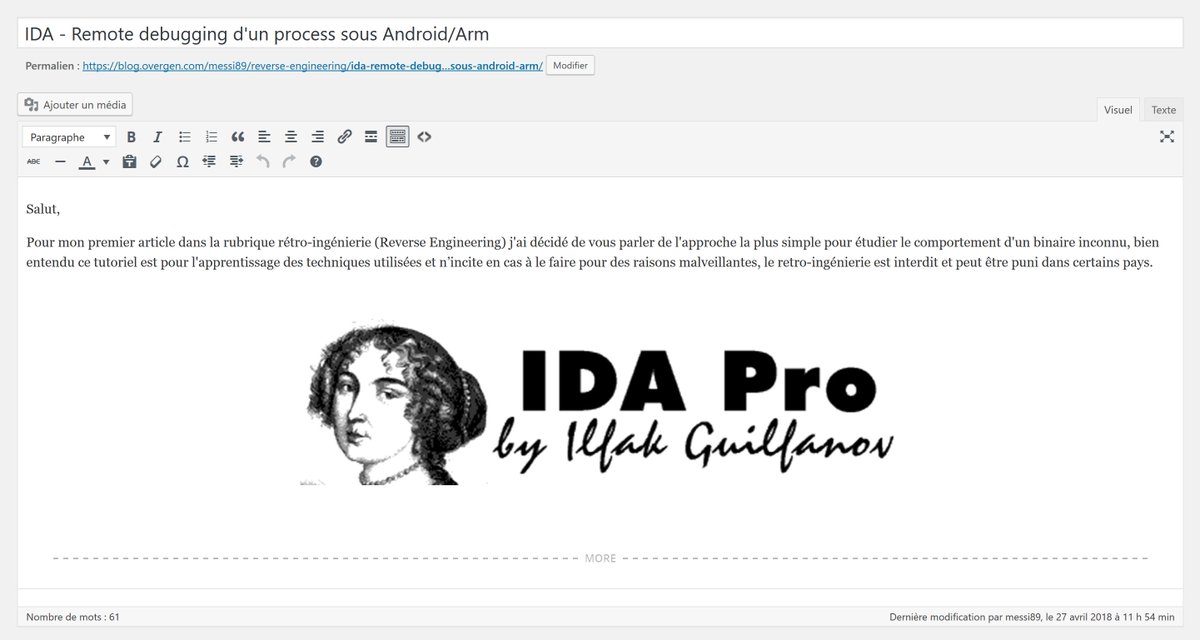Click 'Nombre de mots : 61' status text
The height and width of the screenshot is (640, 1200).
point(73,617)
